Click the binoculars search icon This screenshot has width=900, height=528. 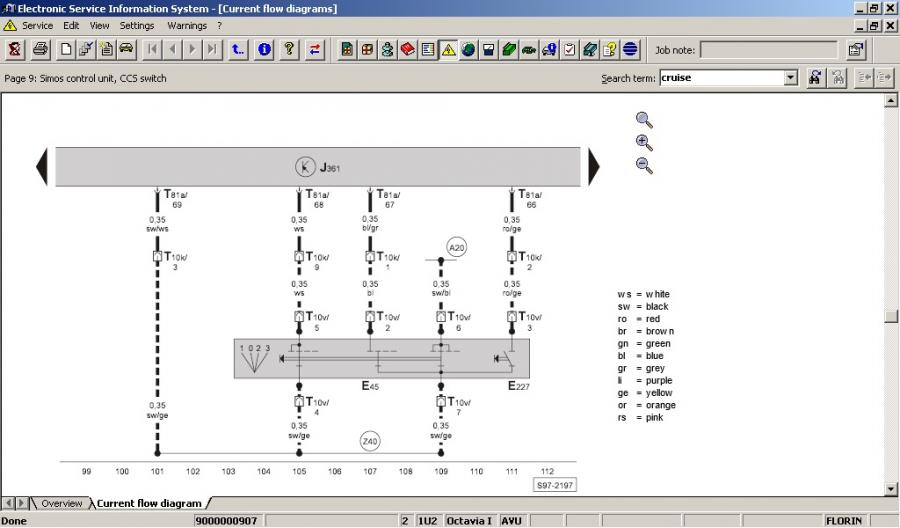coord(816,78)
